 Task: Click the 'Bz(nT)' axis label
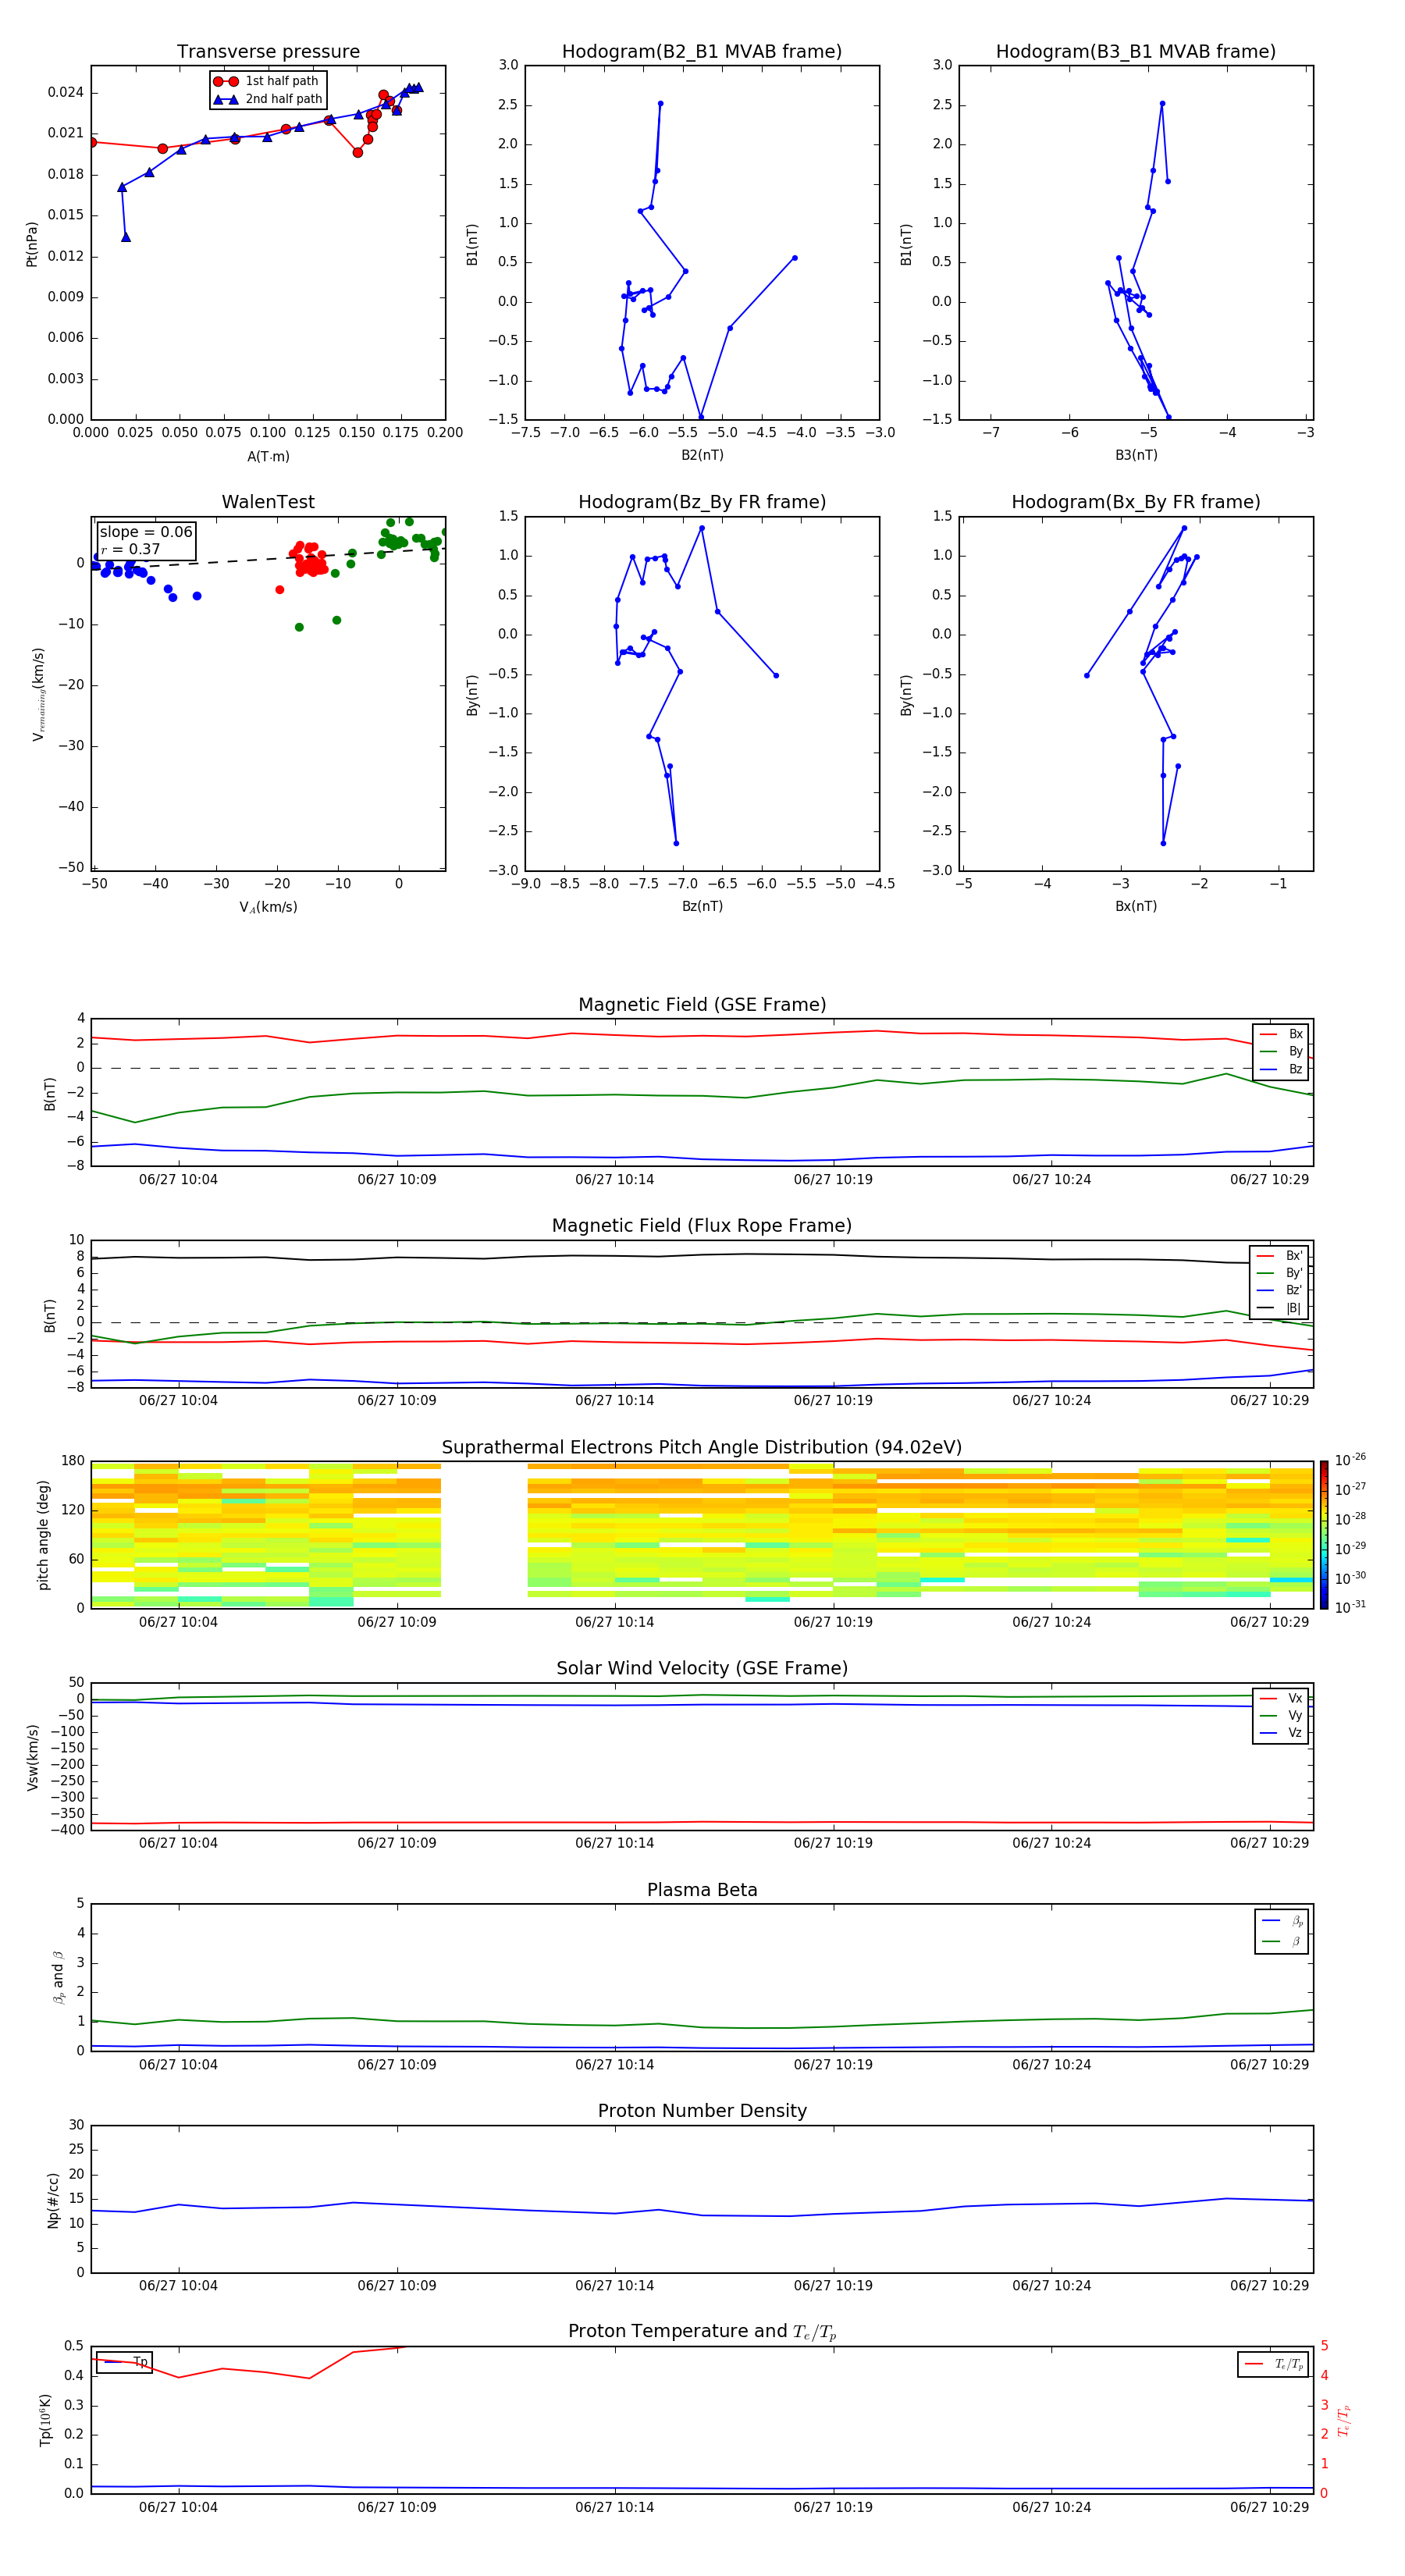tap(702, 906)
